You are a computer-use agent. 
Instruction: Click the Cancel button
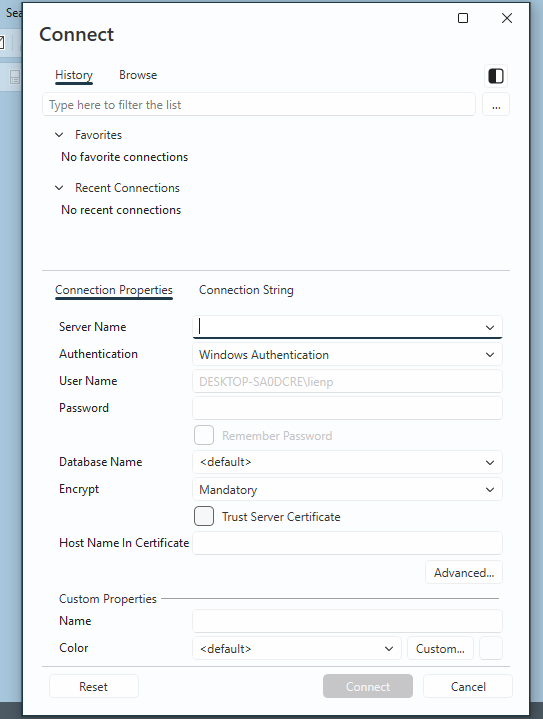click(x=468, y=686)
